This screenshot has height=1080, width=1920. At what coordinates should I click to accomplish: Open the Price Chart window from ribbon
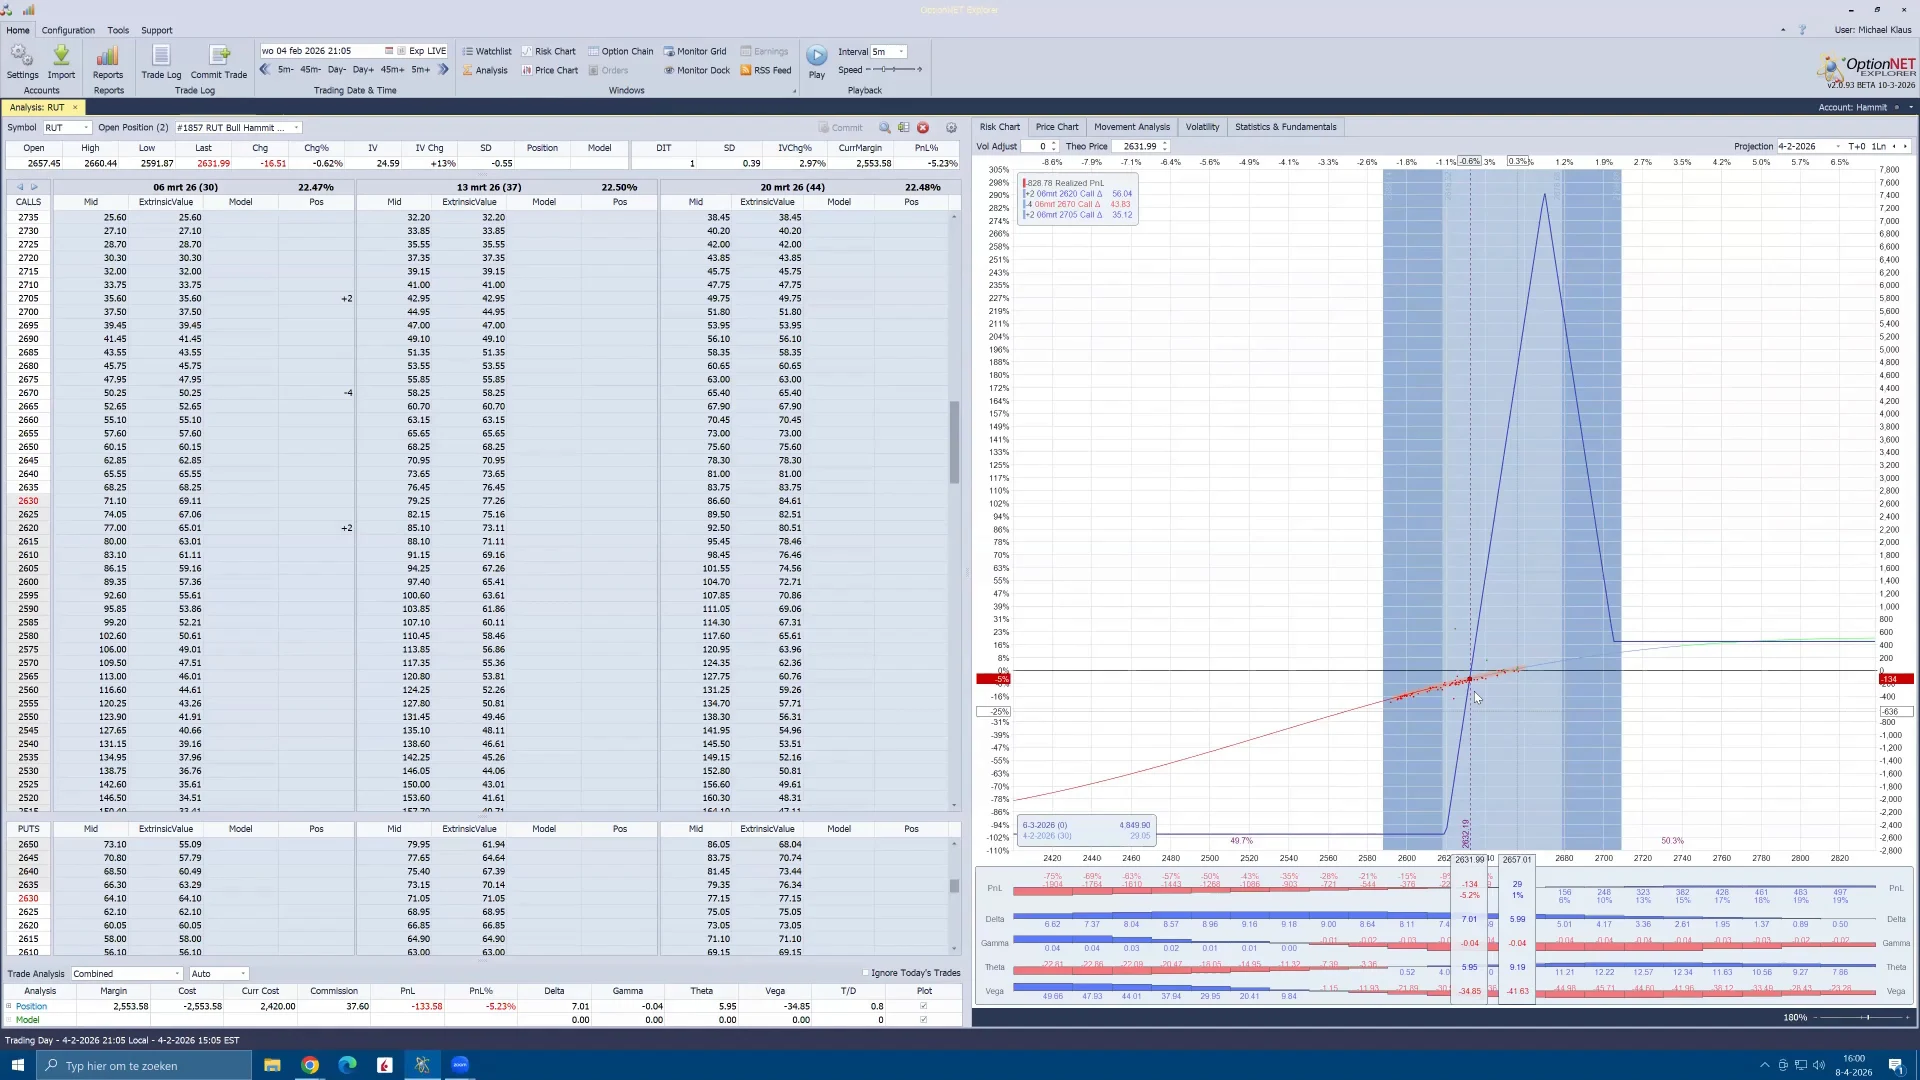pos(549,70)
